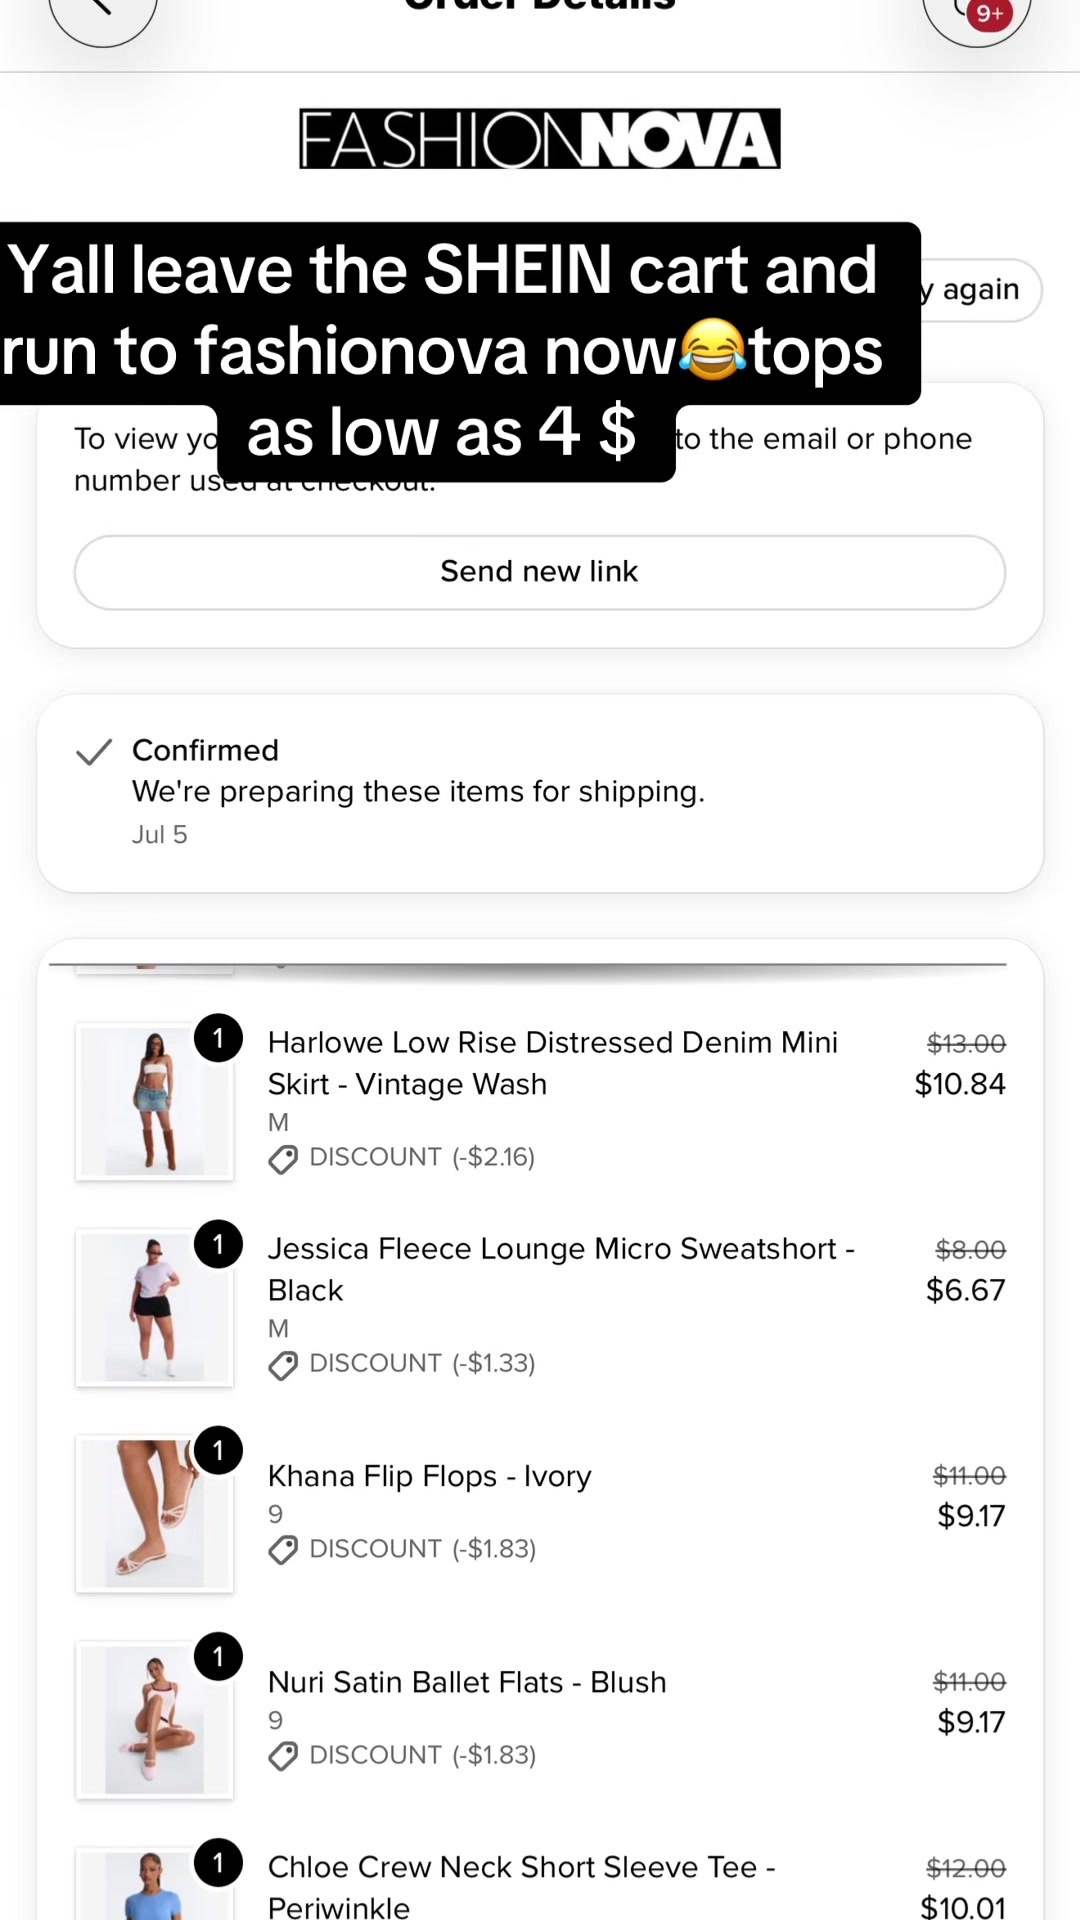The height and width of the screenshot is (1920, 1080).
Task: Click the Buy again button
Action: coord(980,290)
